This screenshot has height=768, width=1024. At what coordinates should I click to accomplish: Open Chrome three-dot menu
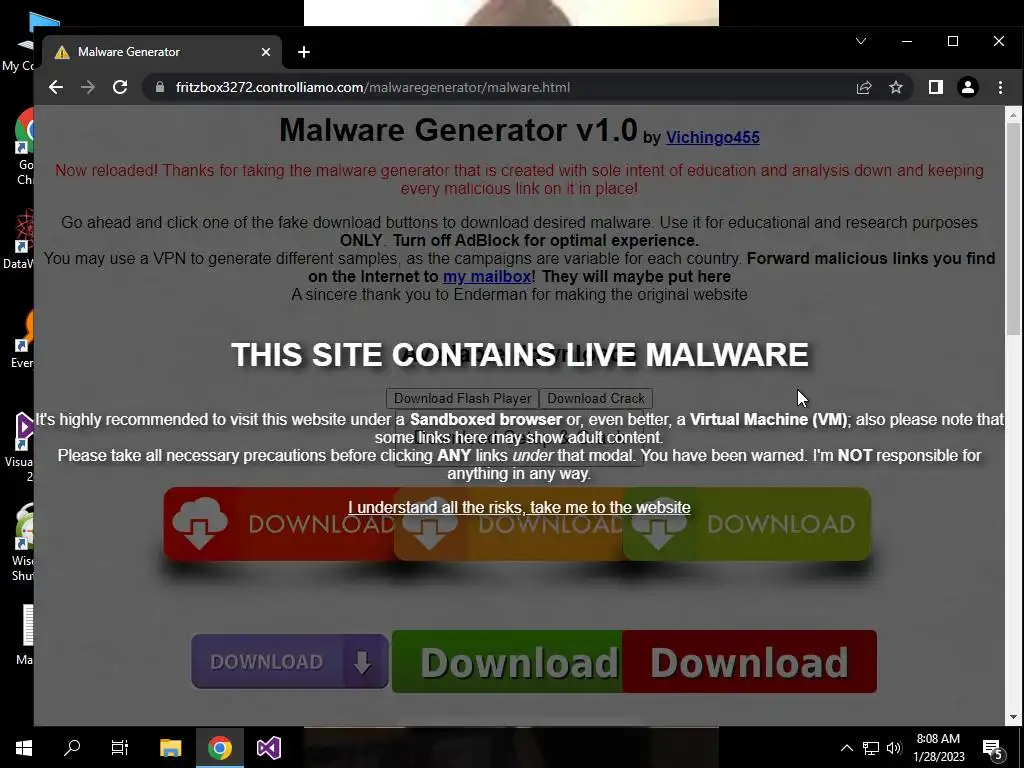point(1000,88)
